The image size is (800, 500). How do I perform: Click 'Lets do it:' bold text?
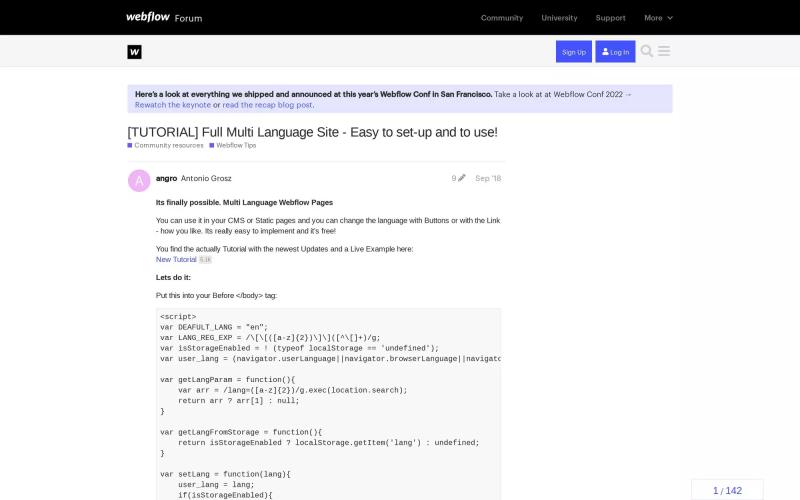[x=173, y=278]
